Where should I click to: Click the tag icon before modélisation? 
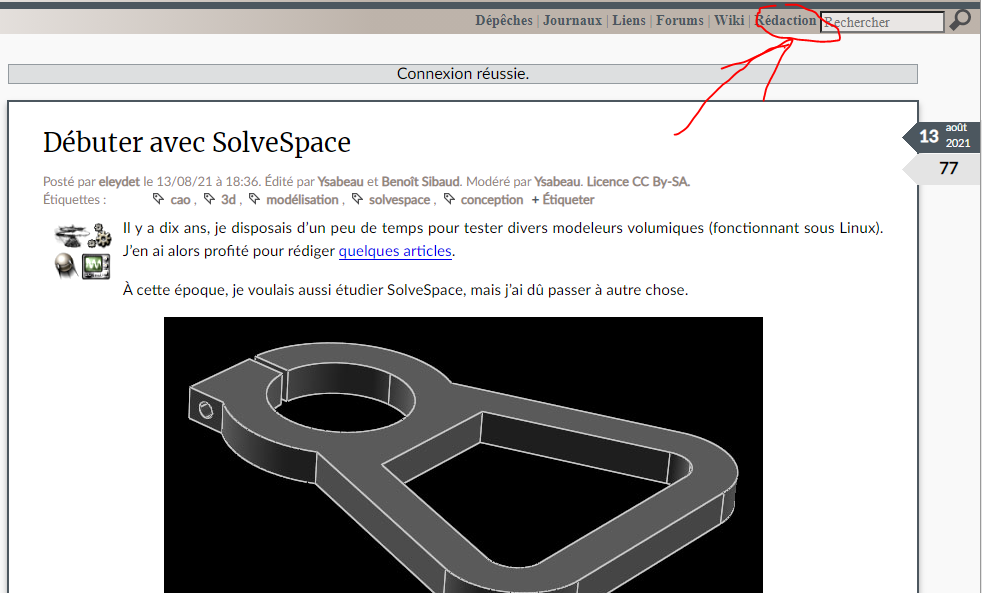click(254, 199)
